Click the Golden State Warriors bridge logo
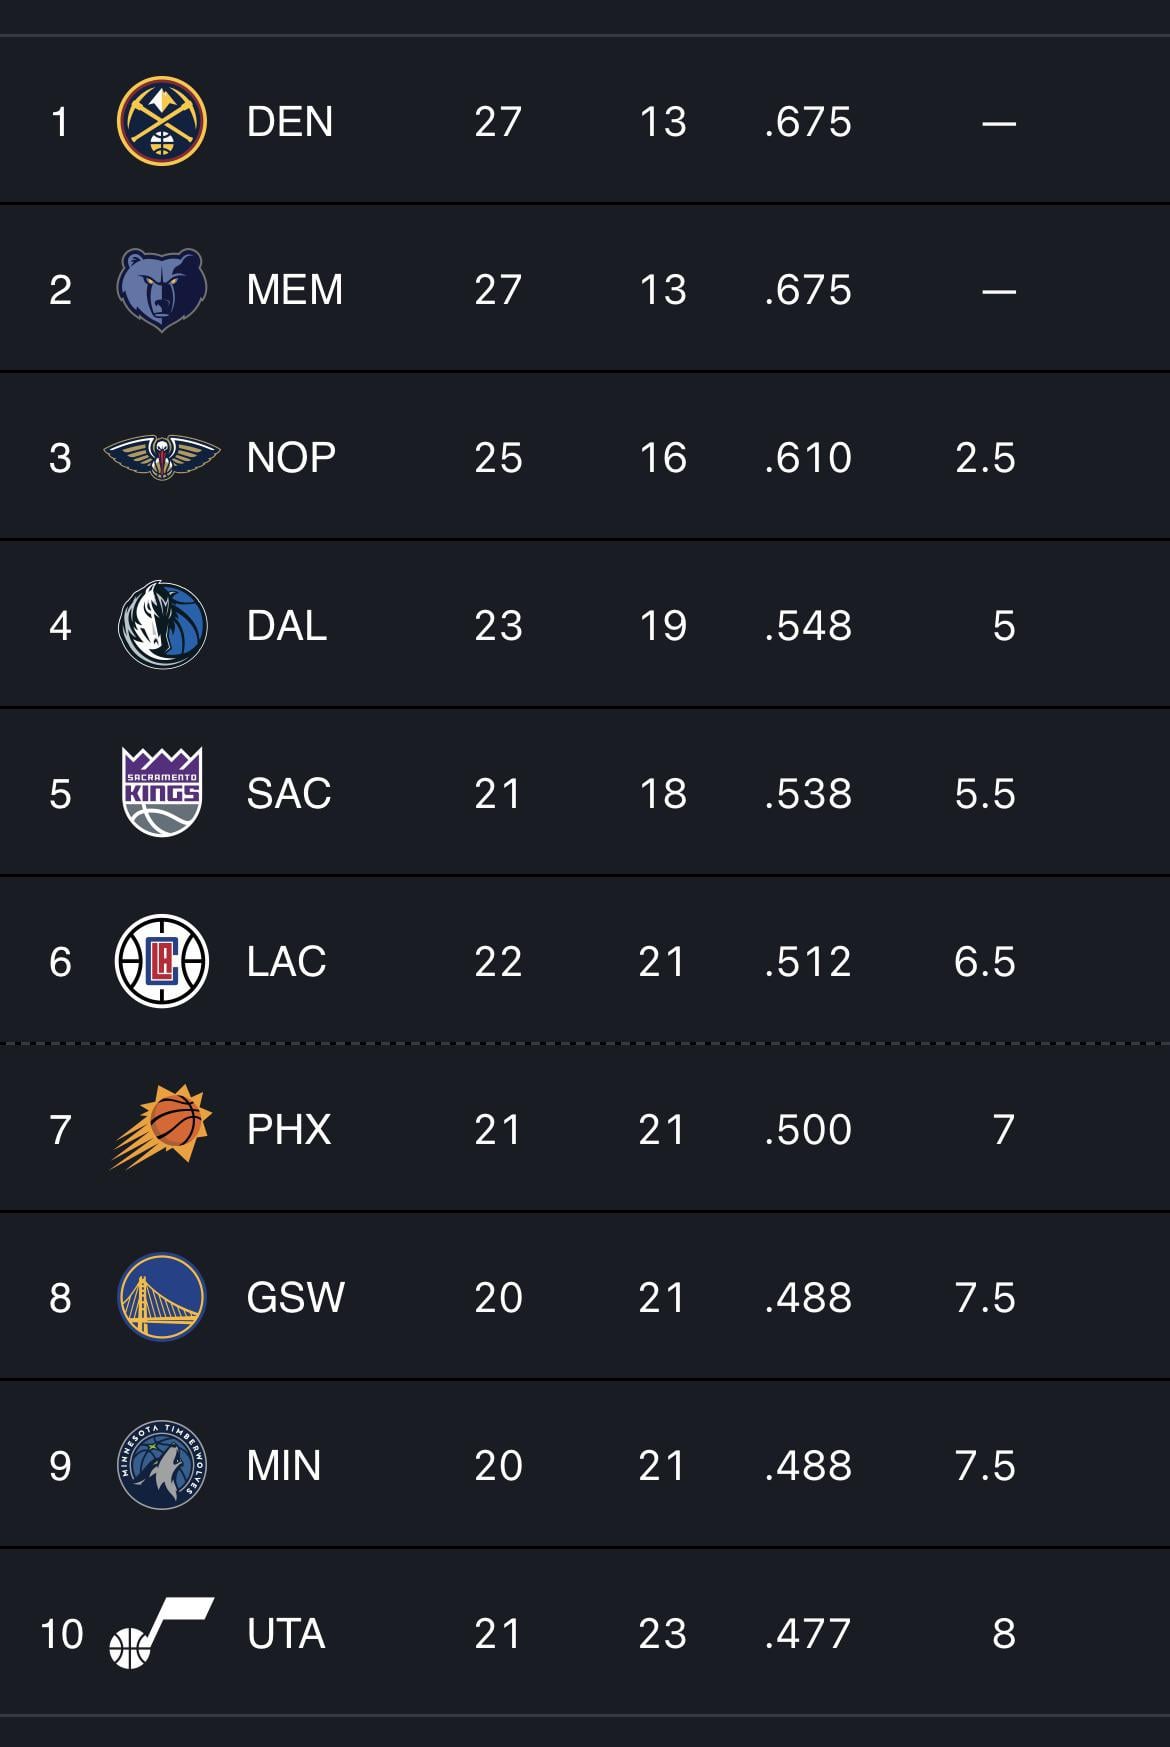This screenshot has width=1170, height=1747. tap(162, 1297)
